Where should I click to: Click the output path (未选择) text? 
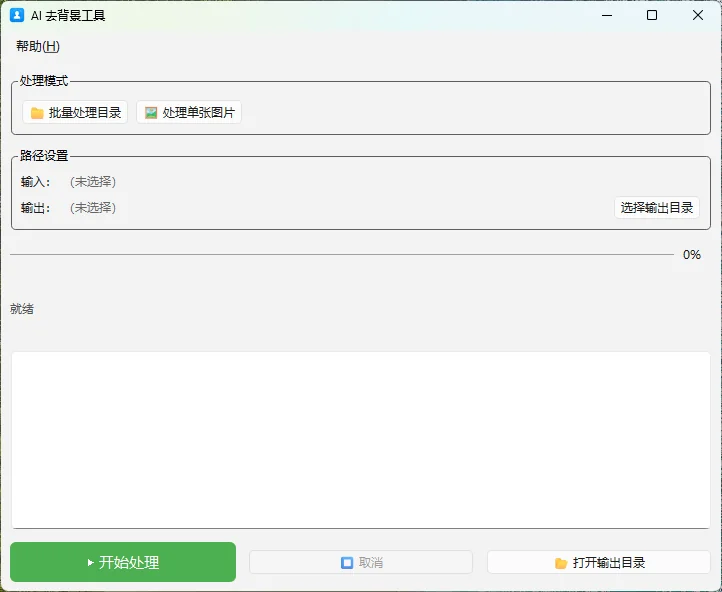93,208
